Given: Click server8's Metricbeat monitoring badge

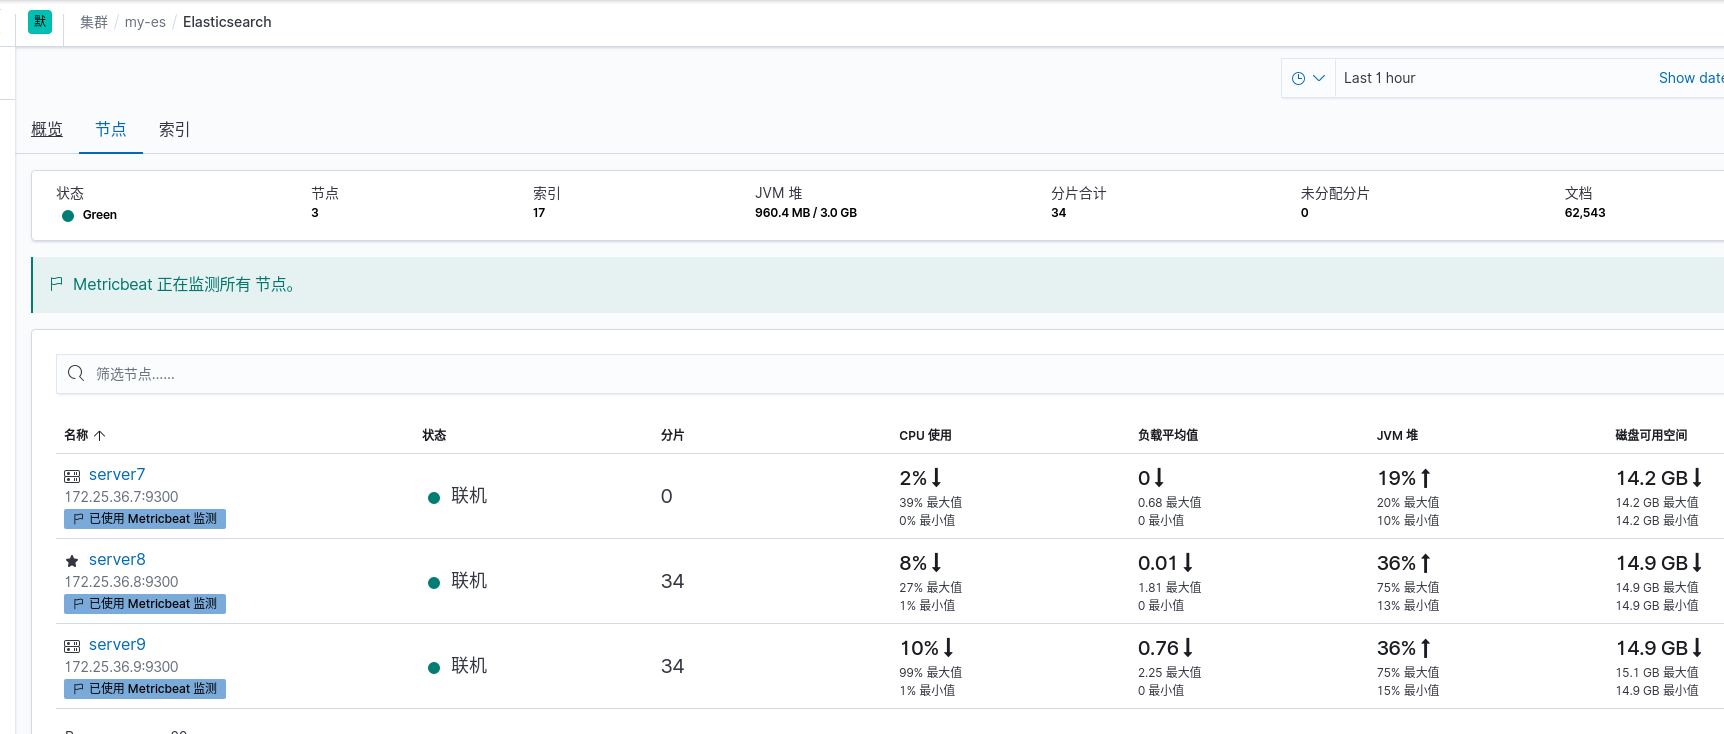Looking at the screenshot, I should [x=145, y=604].
